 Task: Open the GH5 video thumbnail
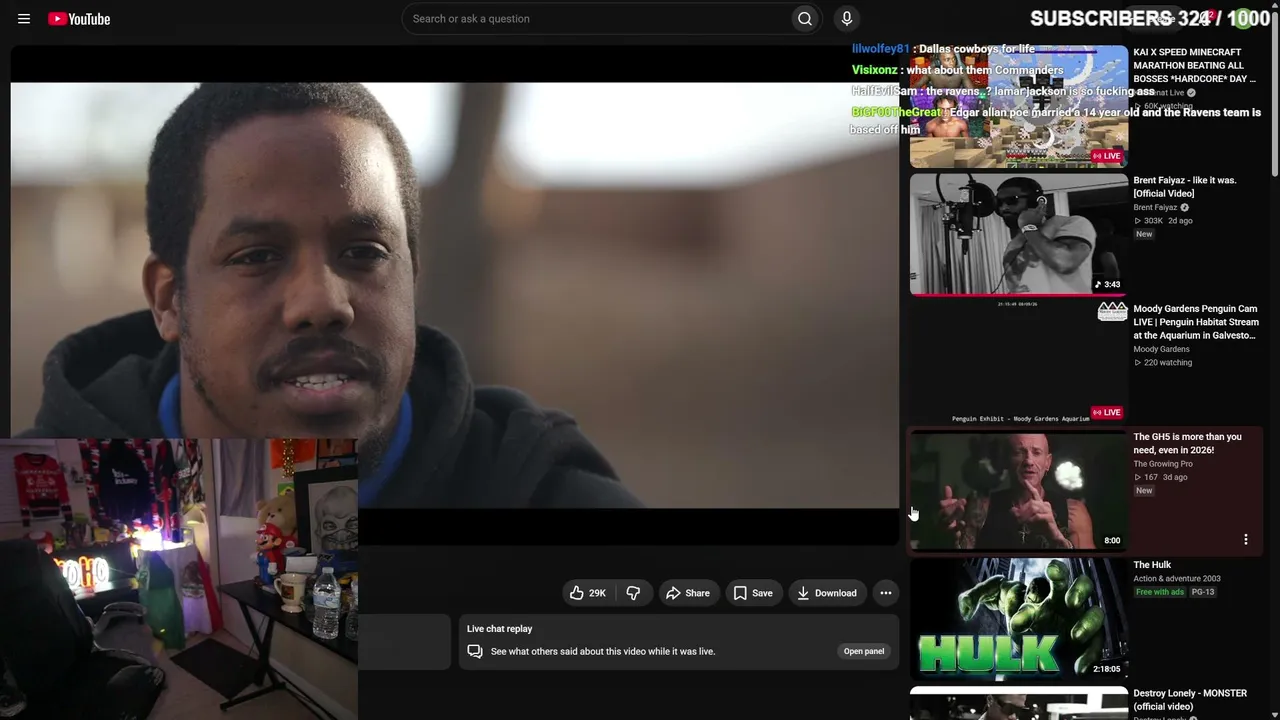point(1019,491)
